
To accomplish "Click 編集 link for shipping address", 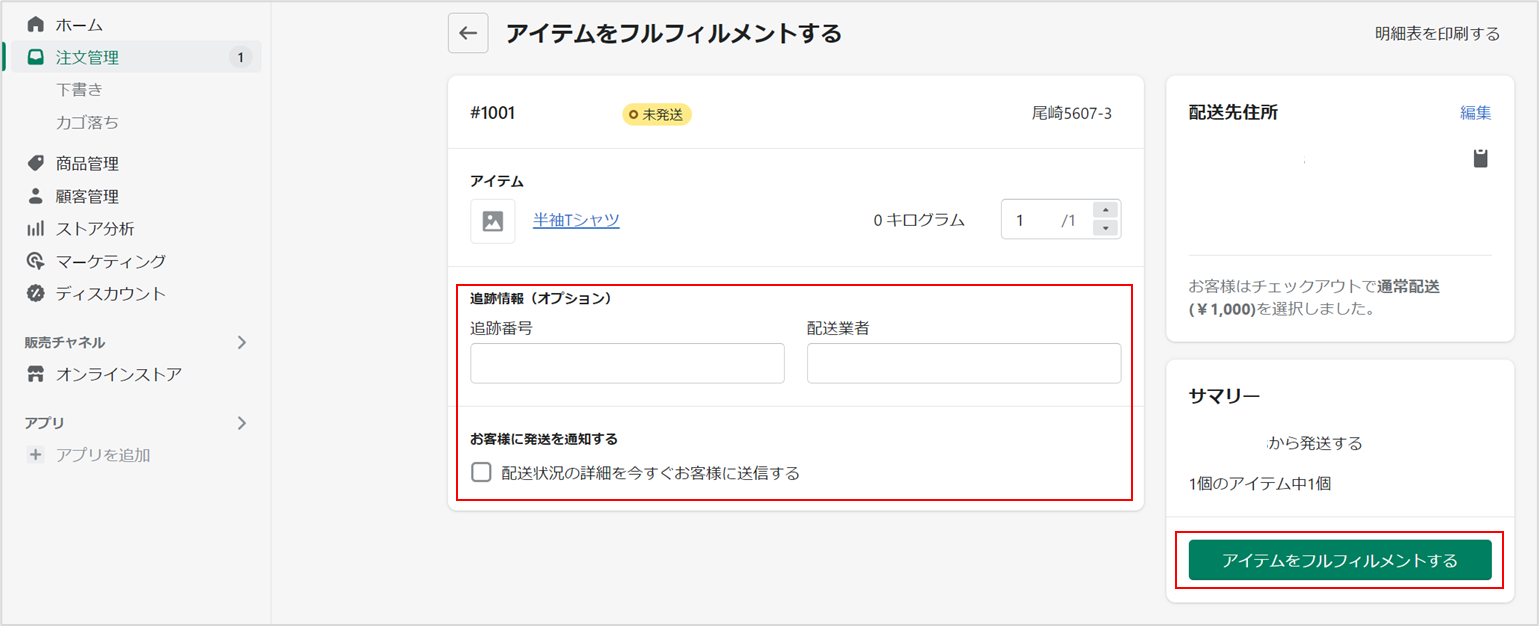I will click(x=1476, y=113).
